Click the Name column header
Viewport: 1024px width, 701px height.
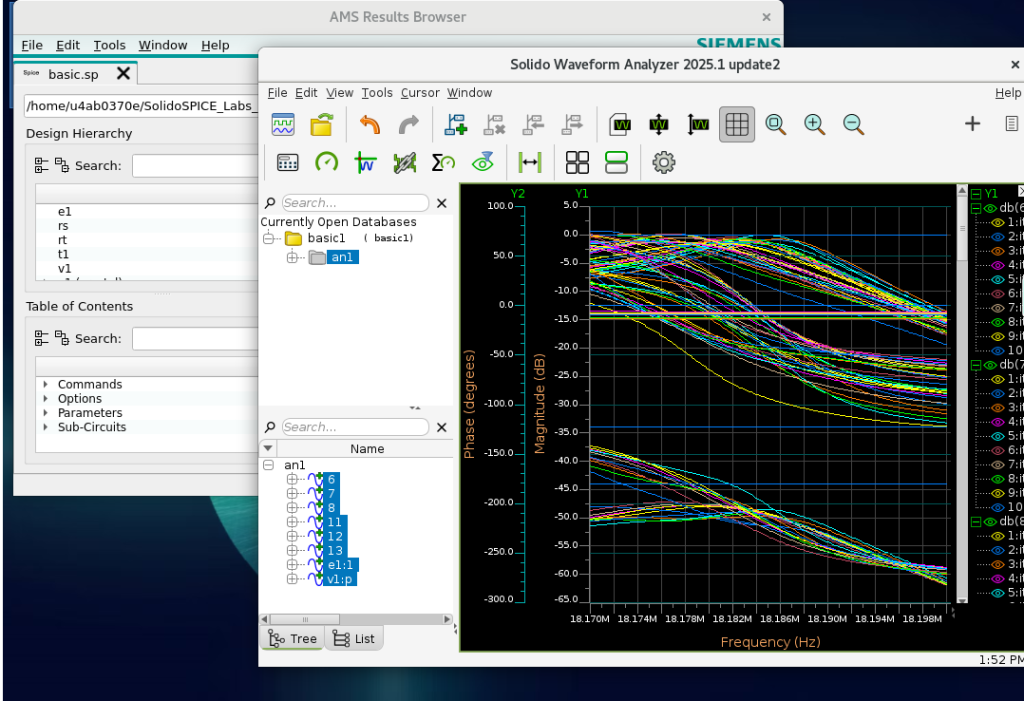(x=366, y=449)
